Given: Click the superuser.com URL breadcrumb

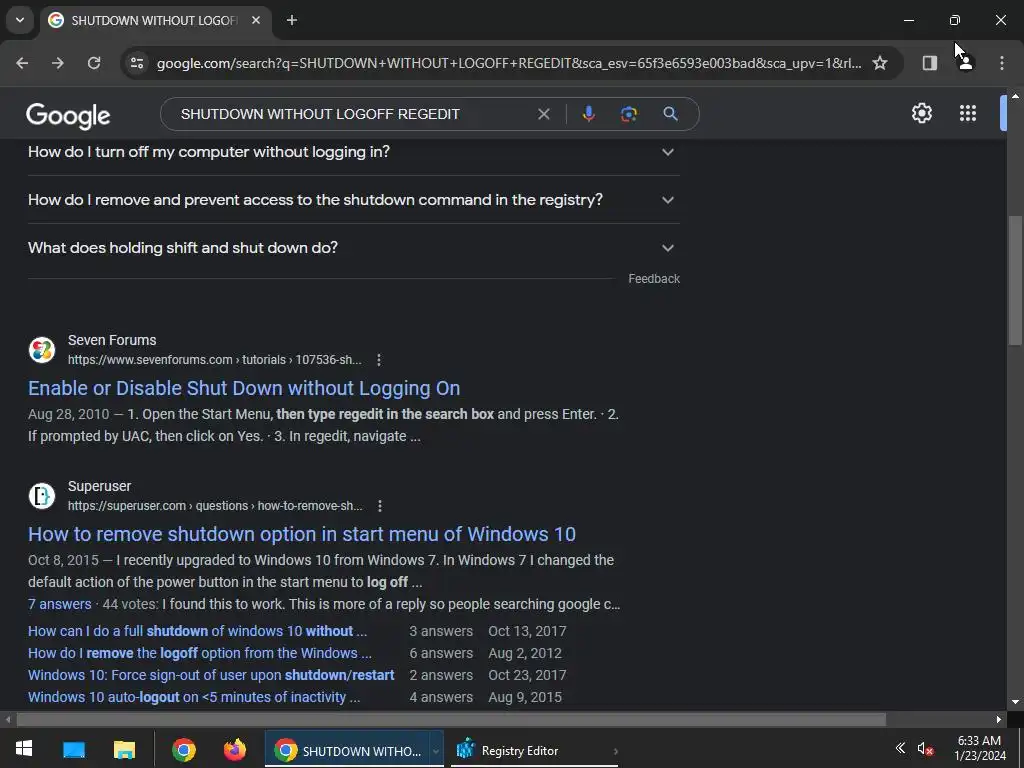Looking at the screenshot, I should pyautogui.click(x=215, y=506).
